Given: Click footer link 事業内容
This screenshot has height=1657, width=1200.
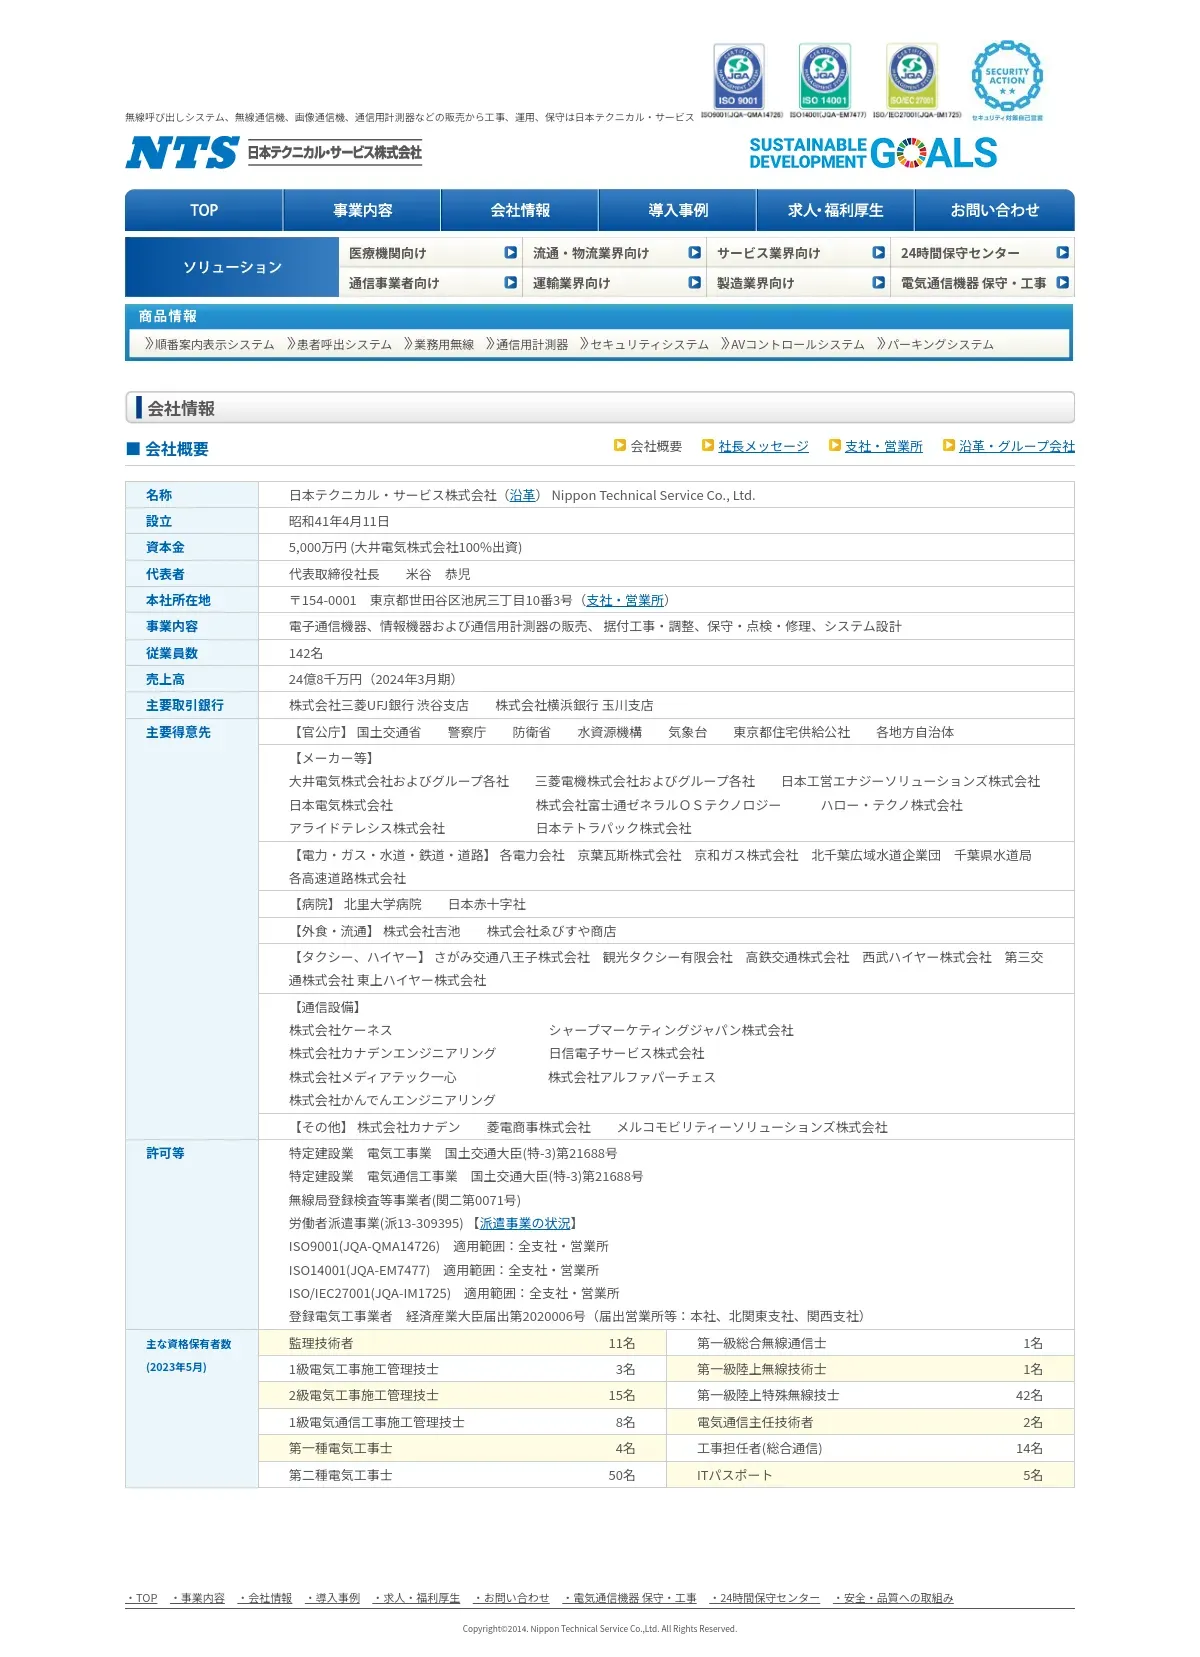Looking at the screenshot, I should (197, 1598).
